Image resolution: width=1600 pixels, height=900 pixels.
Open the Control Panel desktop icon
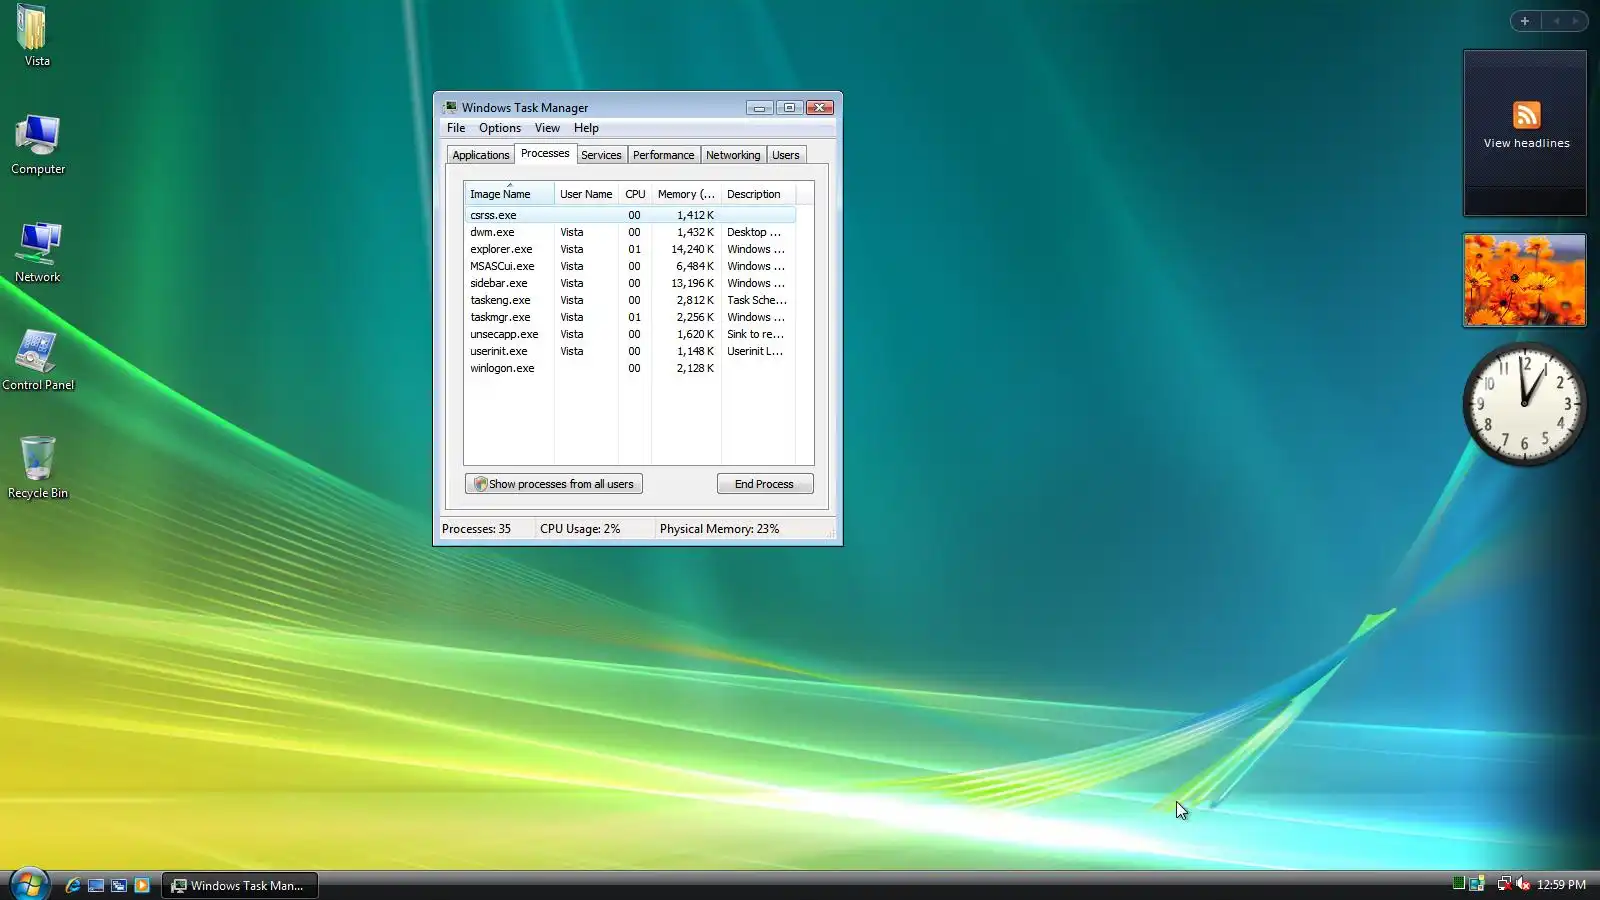[38, 360]
